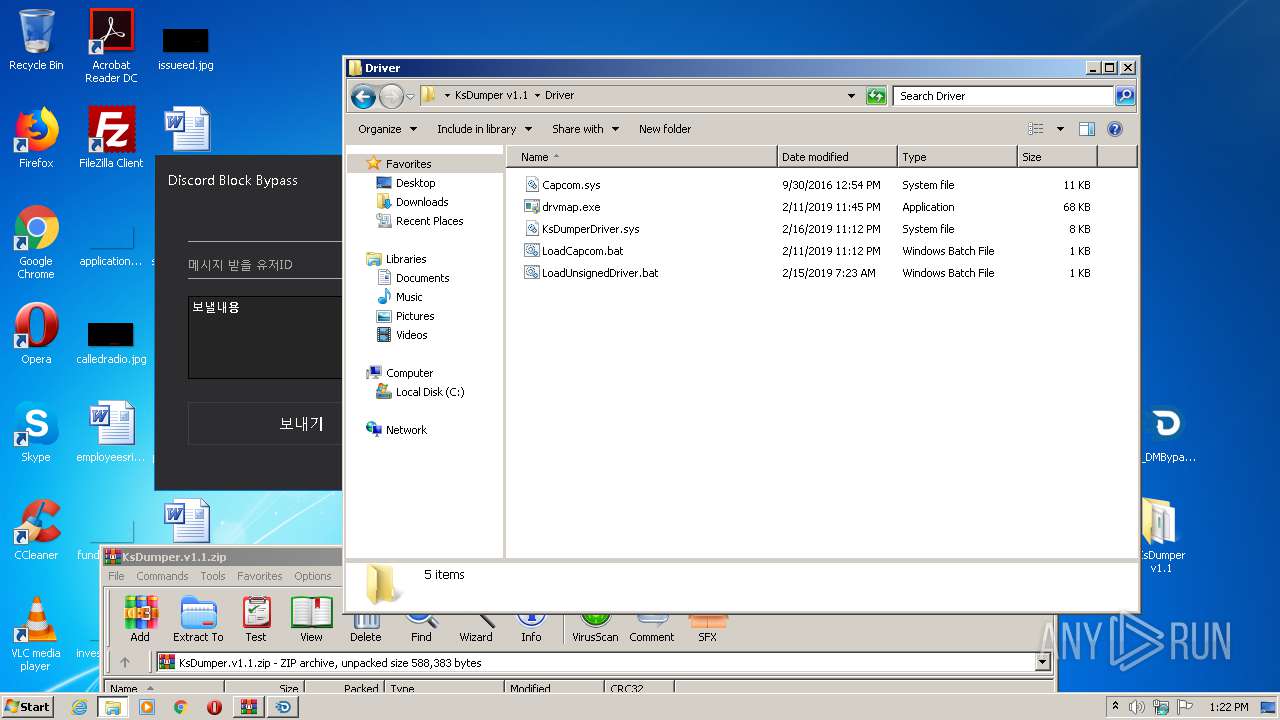
Task: Click the volume speaker tray icon
Action: pos(1137,707)
